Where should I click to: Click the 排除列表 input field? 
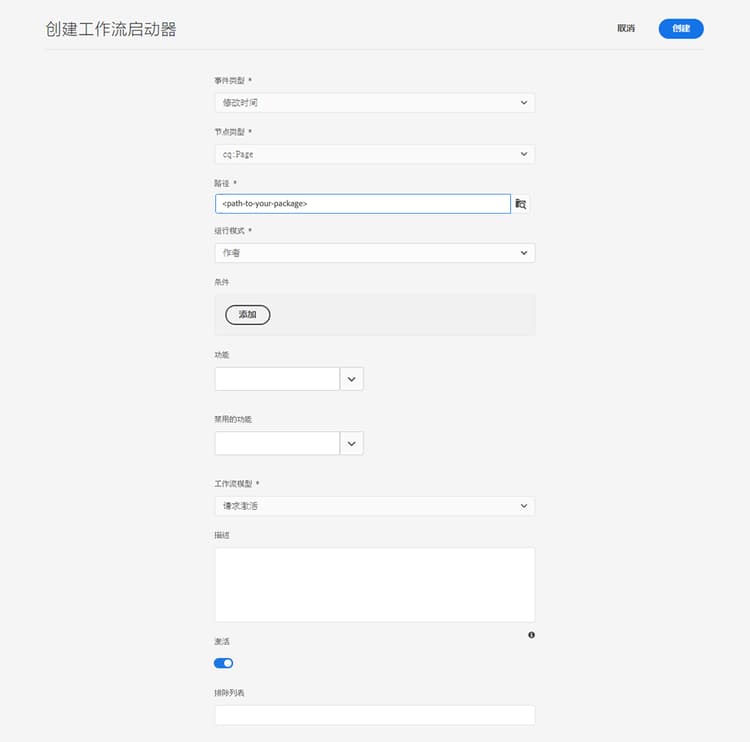tap(375, 715)
